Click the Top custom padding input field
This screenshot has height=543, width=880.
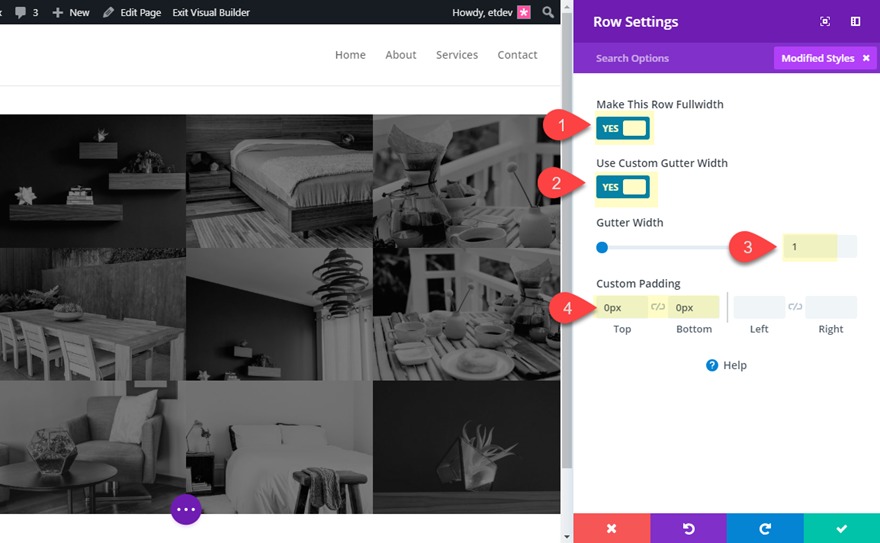click(622, 307)
